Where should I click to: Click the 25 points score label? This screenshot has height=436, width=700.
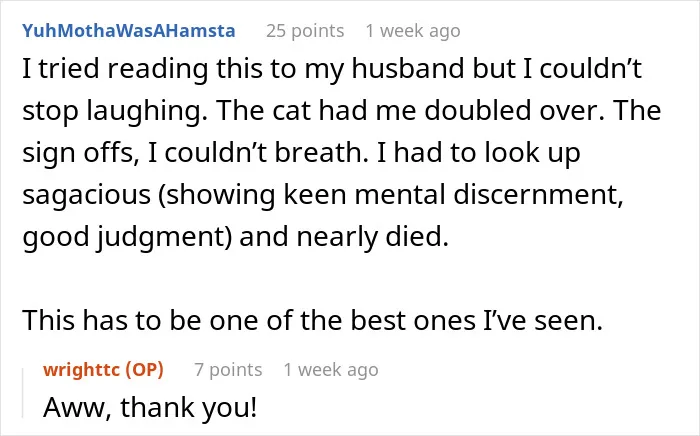tap(305, 31)
